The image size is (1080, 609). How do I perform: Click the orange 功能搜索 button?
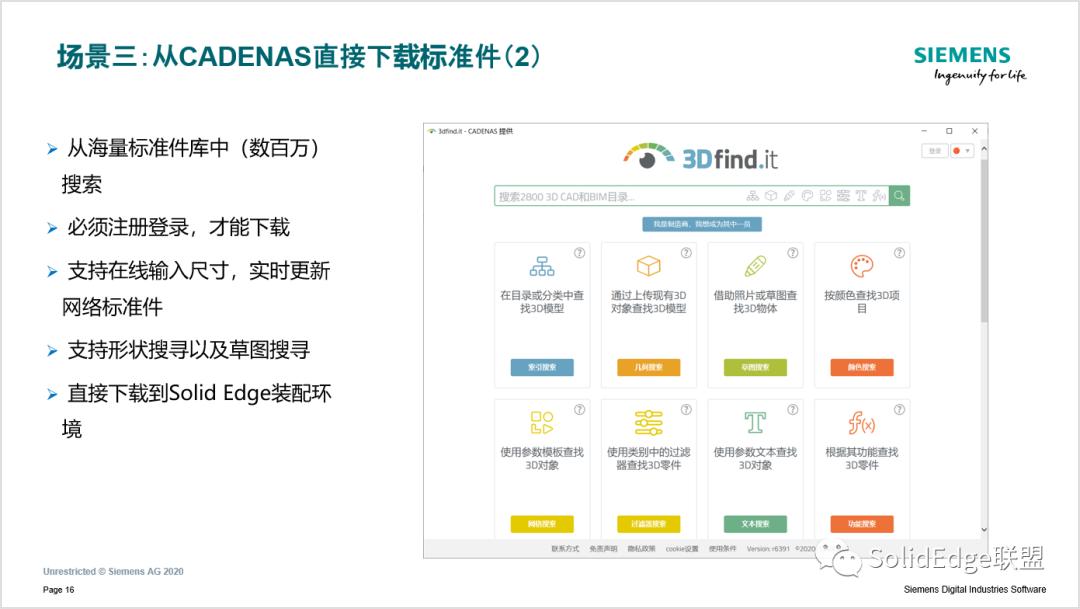(x=862, y=524)
